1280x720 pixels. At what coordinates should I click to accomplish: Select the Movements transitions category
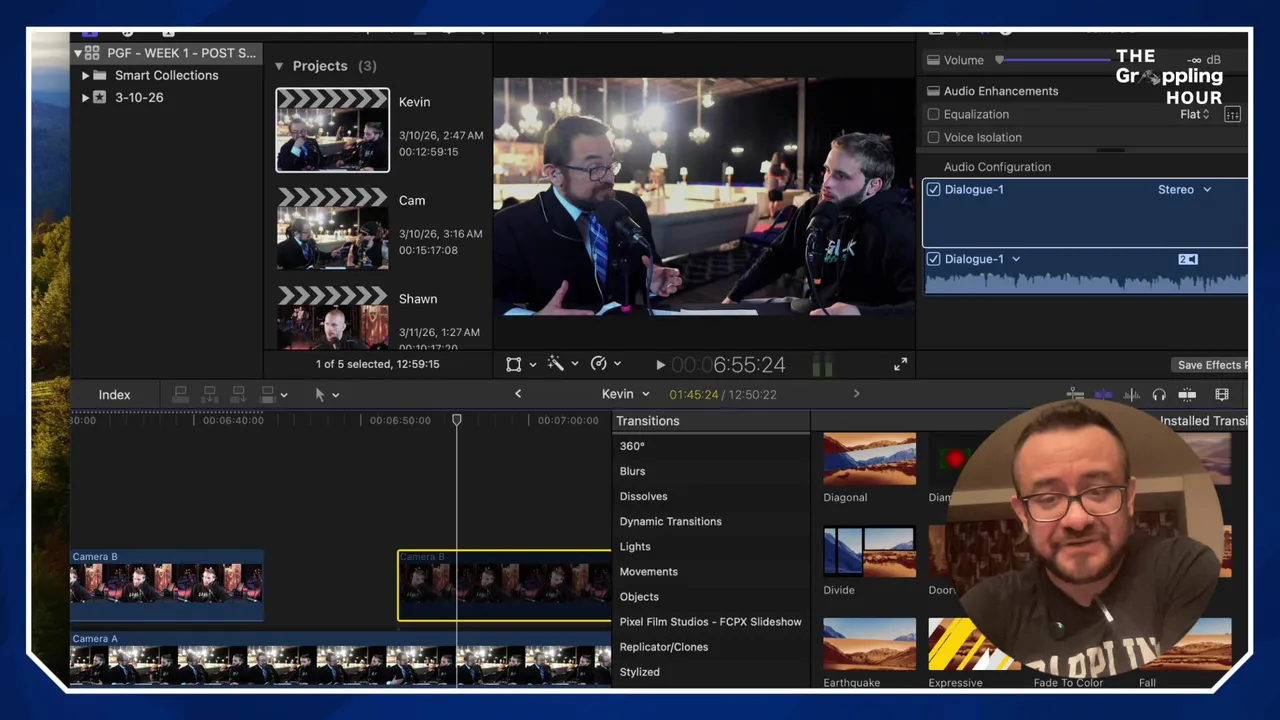point(648,572)
